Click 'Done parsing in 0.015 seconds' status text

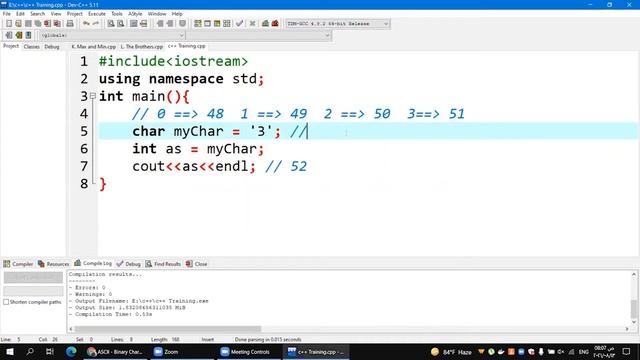(x=268, y=340)
